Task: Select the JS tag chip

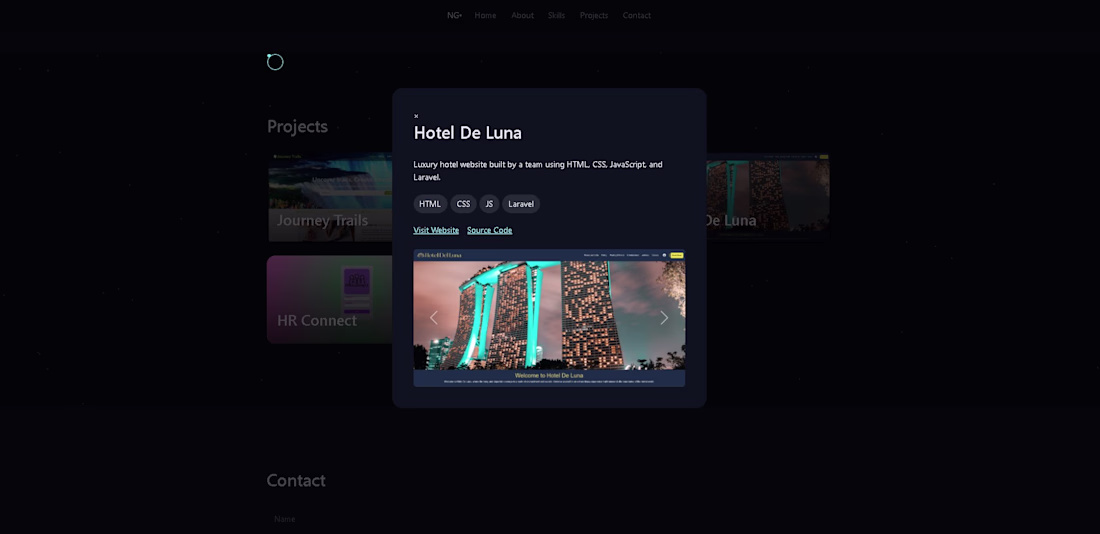Action: (x=489, y=204)
